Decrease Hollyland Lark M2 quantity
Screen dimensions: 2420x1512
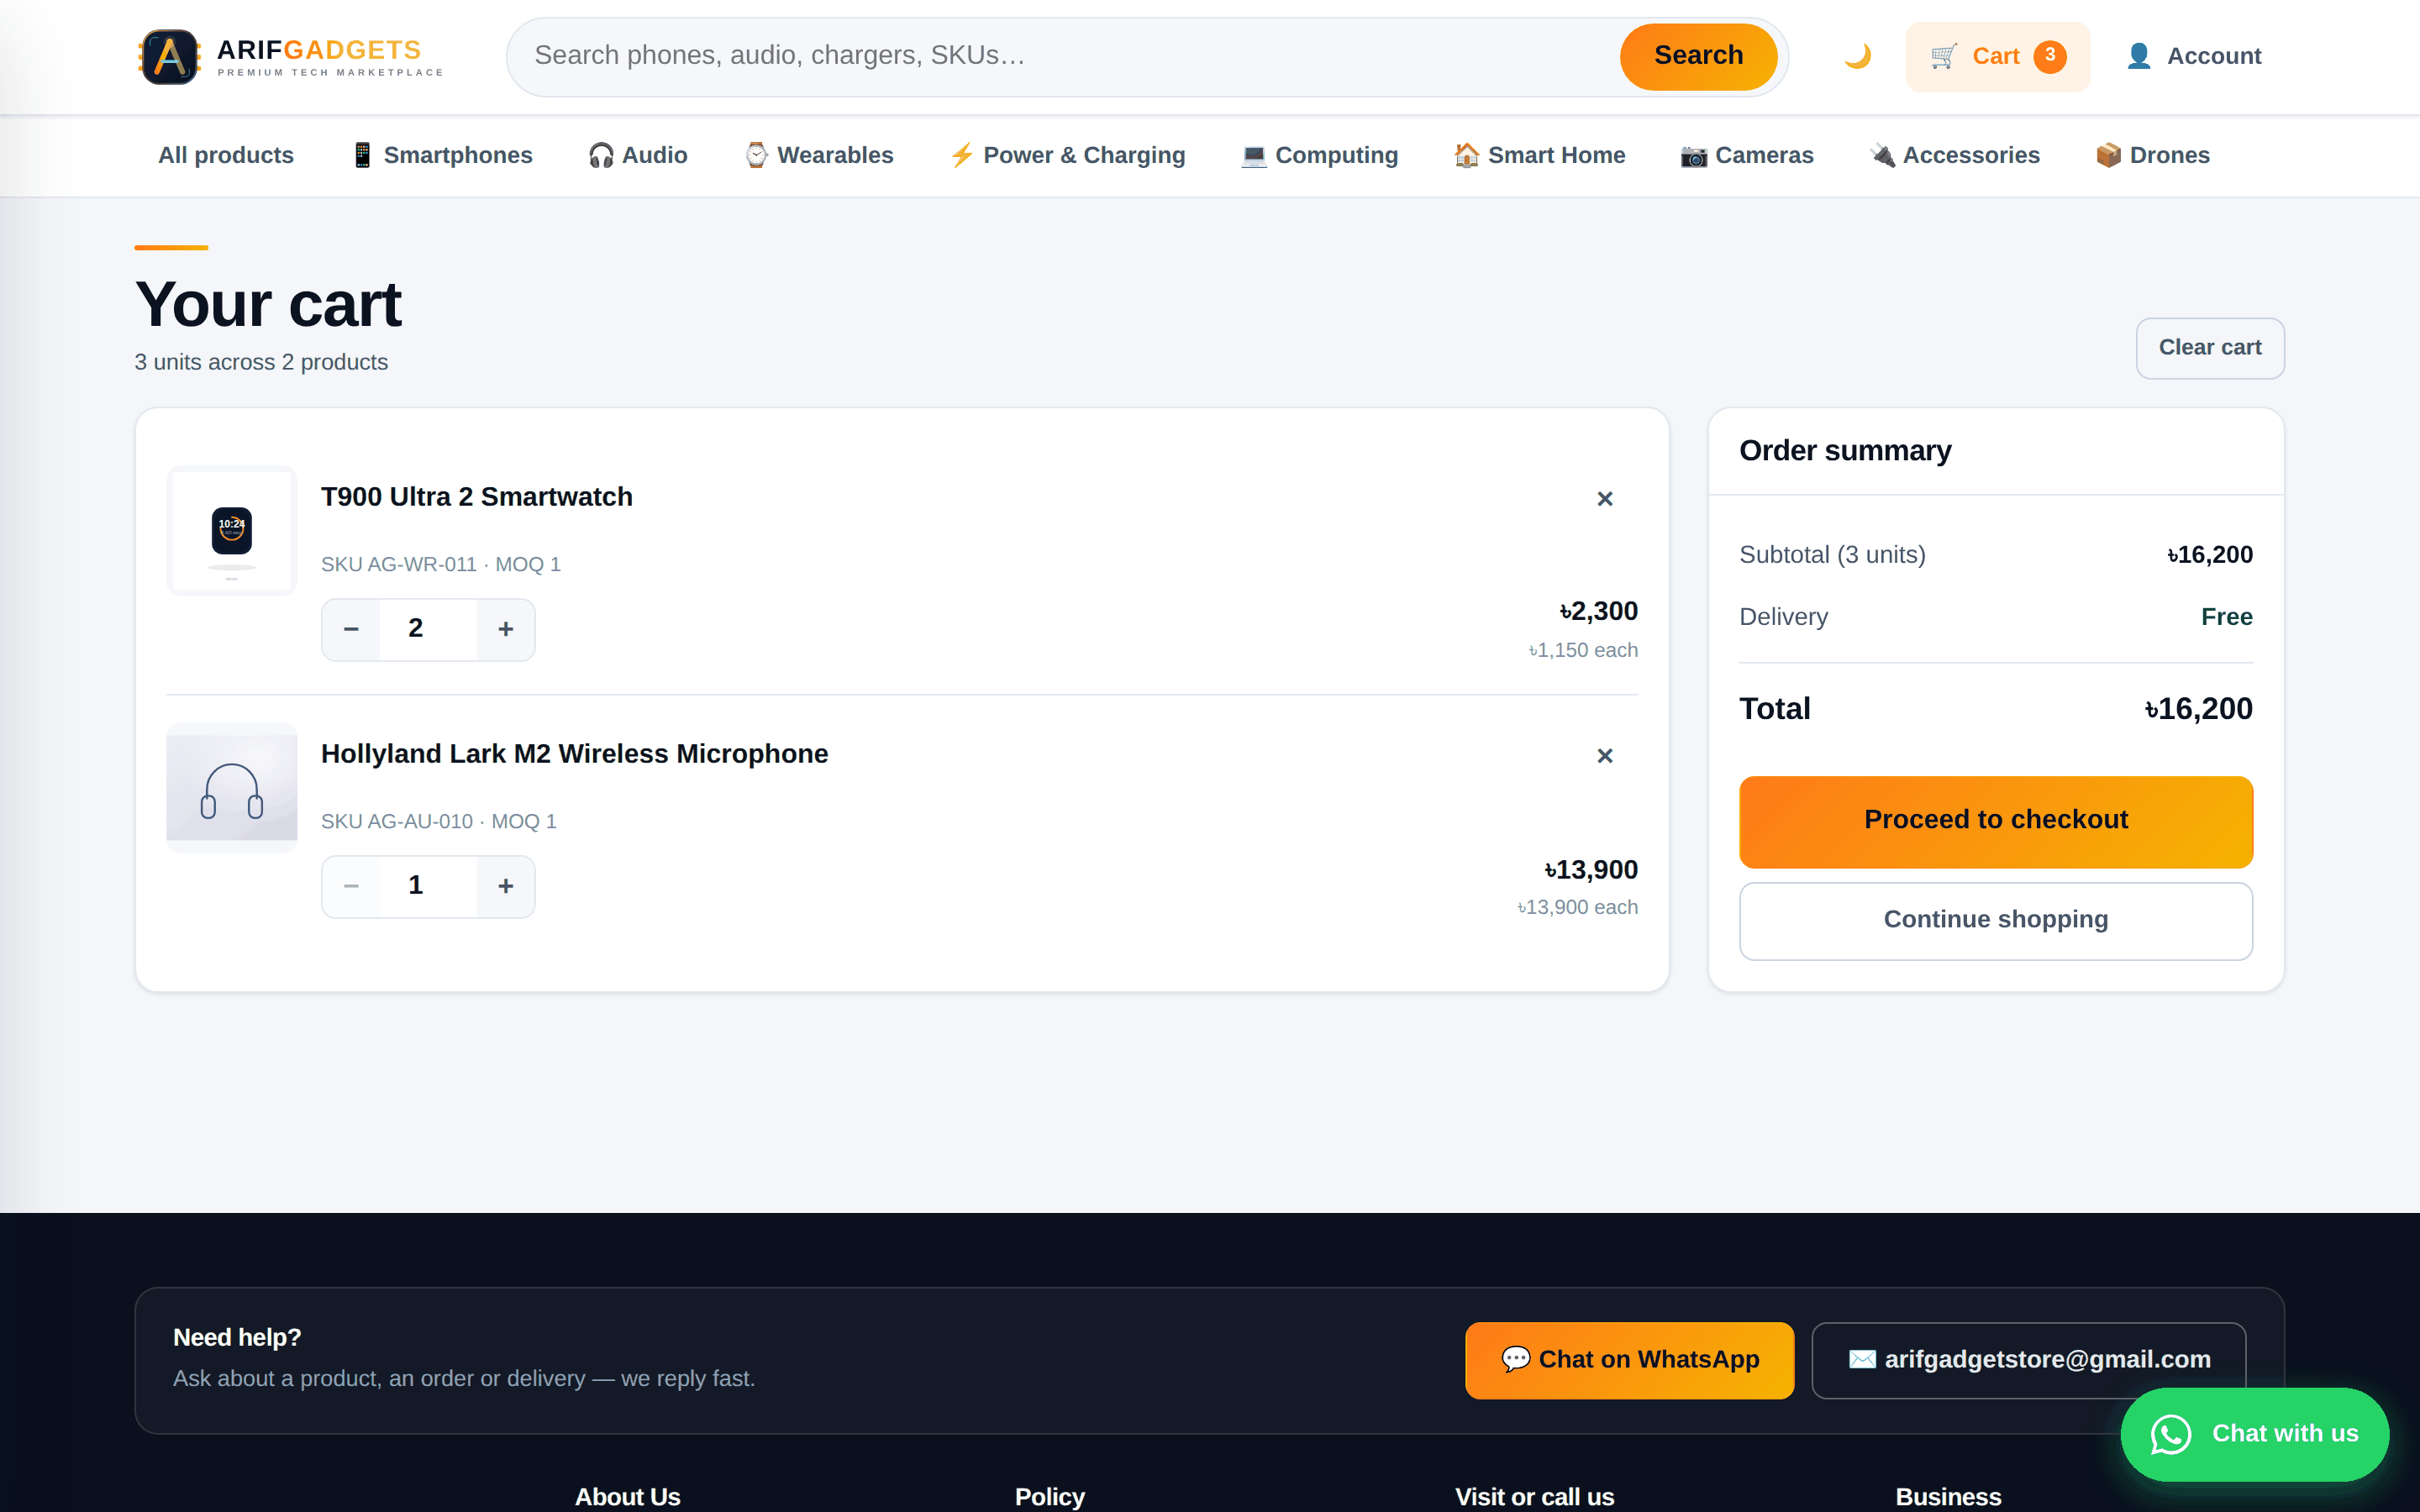(x=351, y=886)
